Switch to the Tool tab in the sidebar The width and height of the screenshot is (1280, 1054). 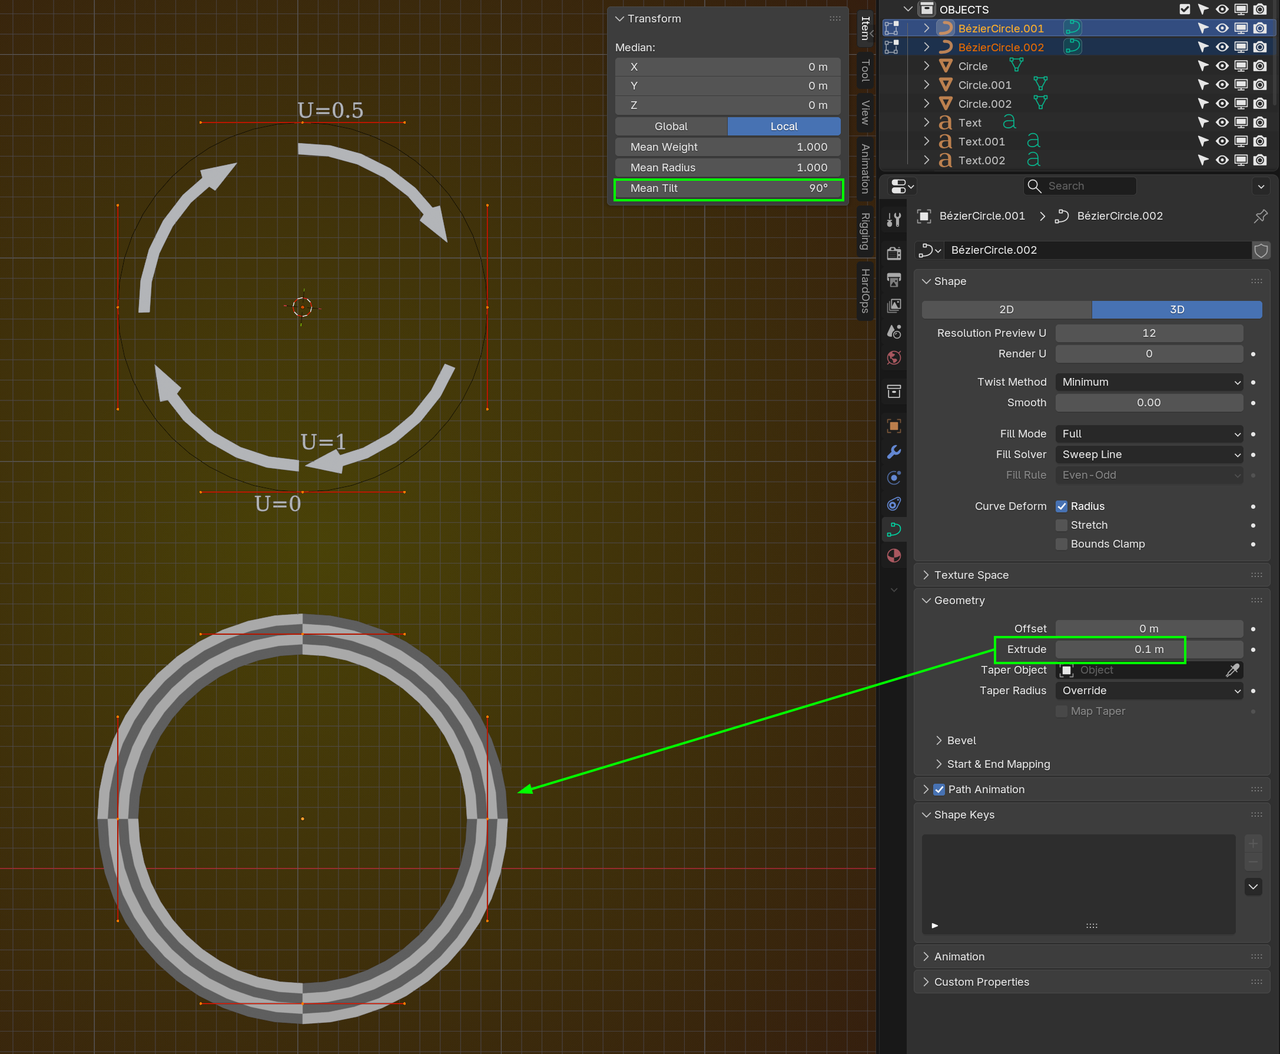point(864,70)
